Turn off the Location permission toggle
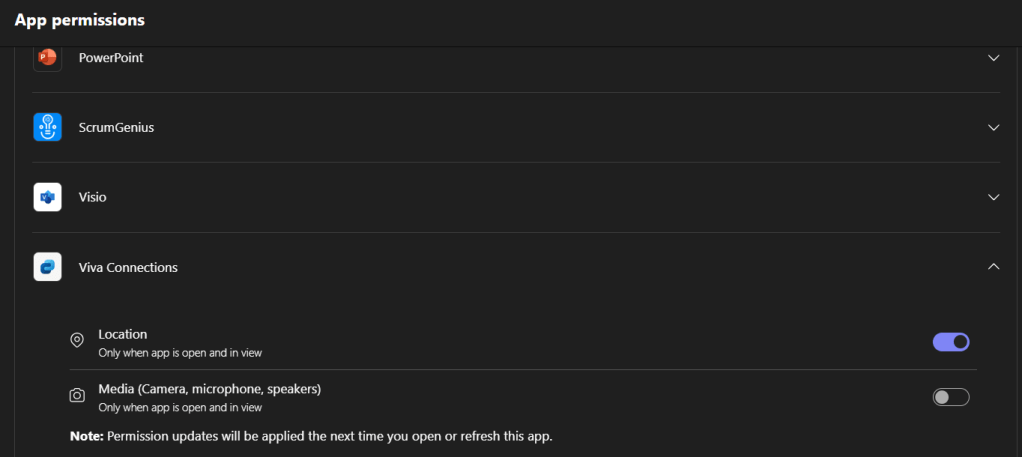Viewport: 1022px width, 457px height. (x=951, y=342)
